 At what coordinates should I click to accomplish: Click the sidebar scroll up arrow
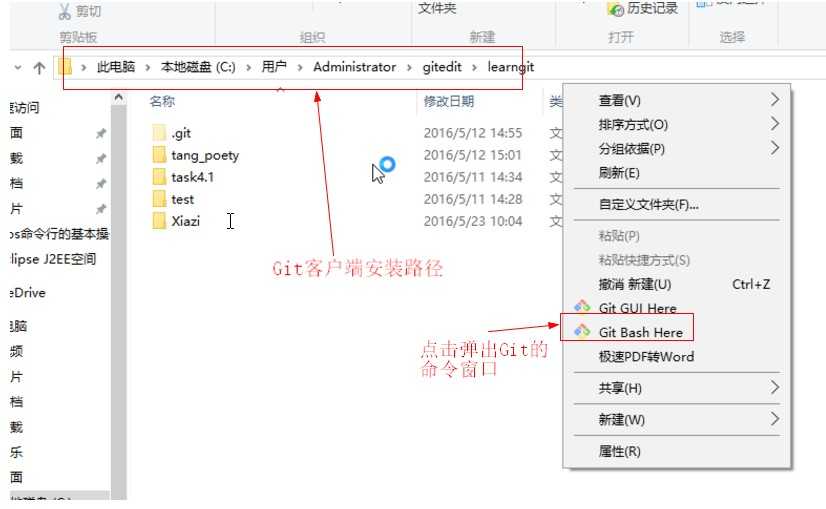(x=119, y=98)
